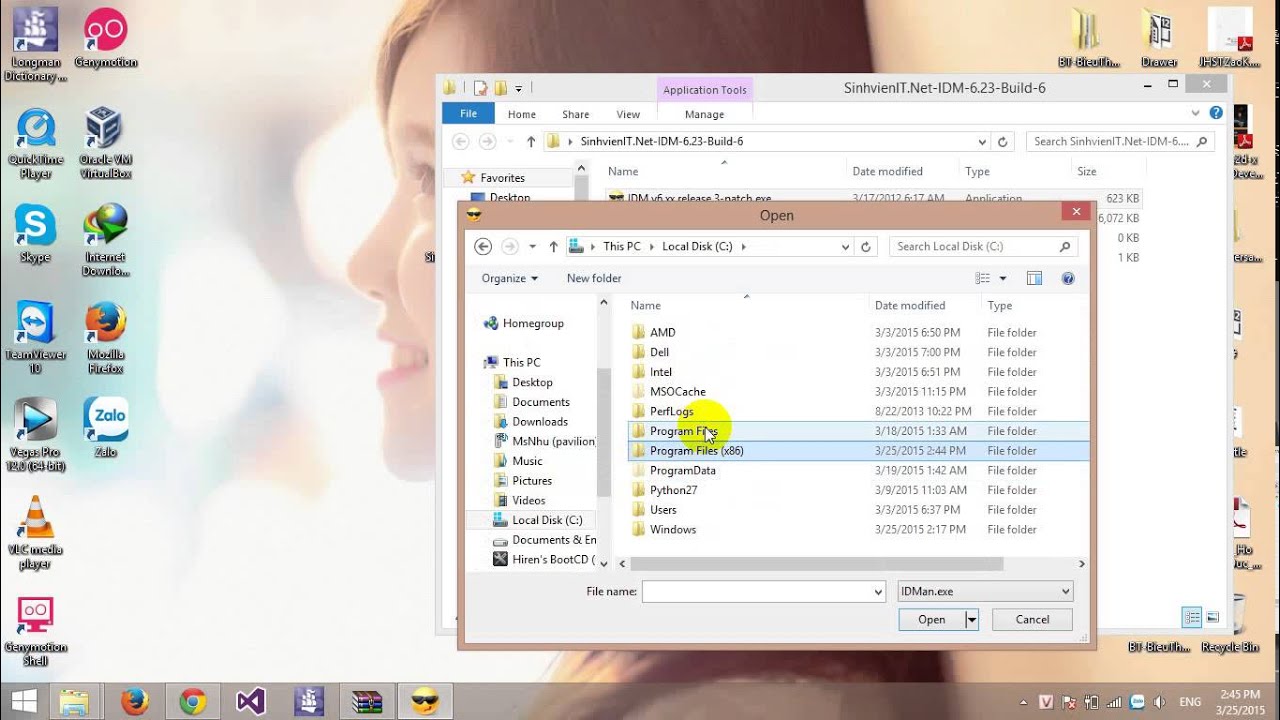Viewport: 1280px width, 720px height.
Task: Select Local Disk (C:) in navigation pane
Action: pyautogui.click(x=547, y=520)
